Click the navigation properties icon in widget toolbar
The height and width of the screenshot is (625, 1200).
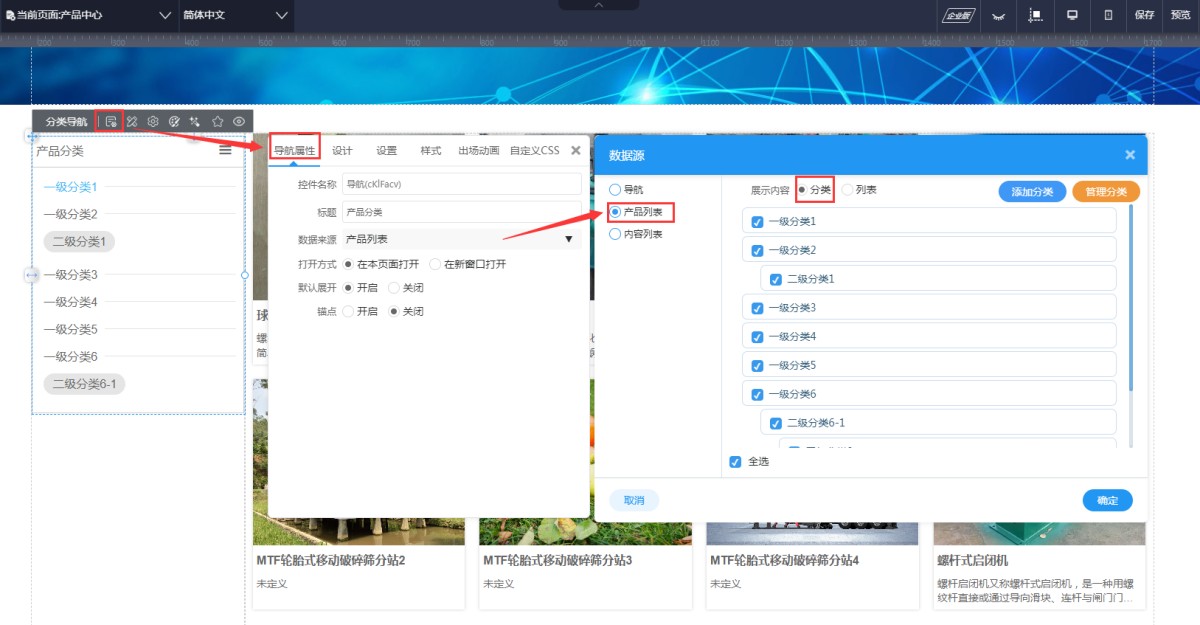point(111,121)
